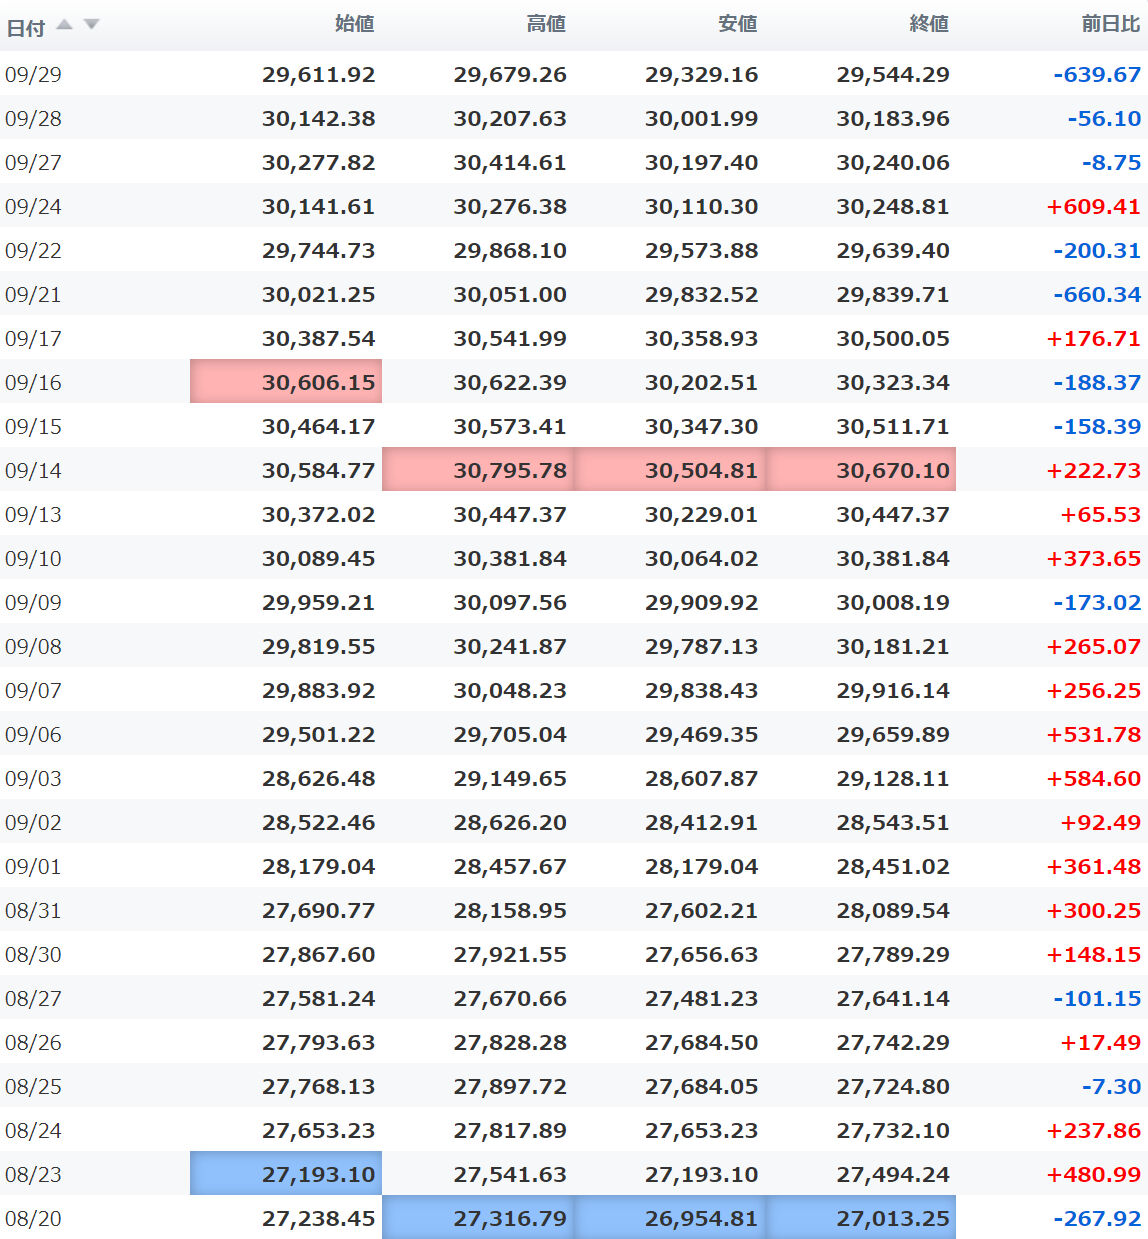Viewport: 1148px width, 1239px height.
Task: Select low value 29,832.52
Action: tap(701, 294)
